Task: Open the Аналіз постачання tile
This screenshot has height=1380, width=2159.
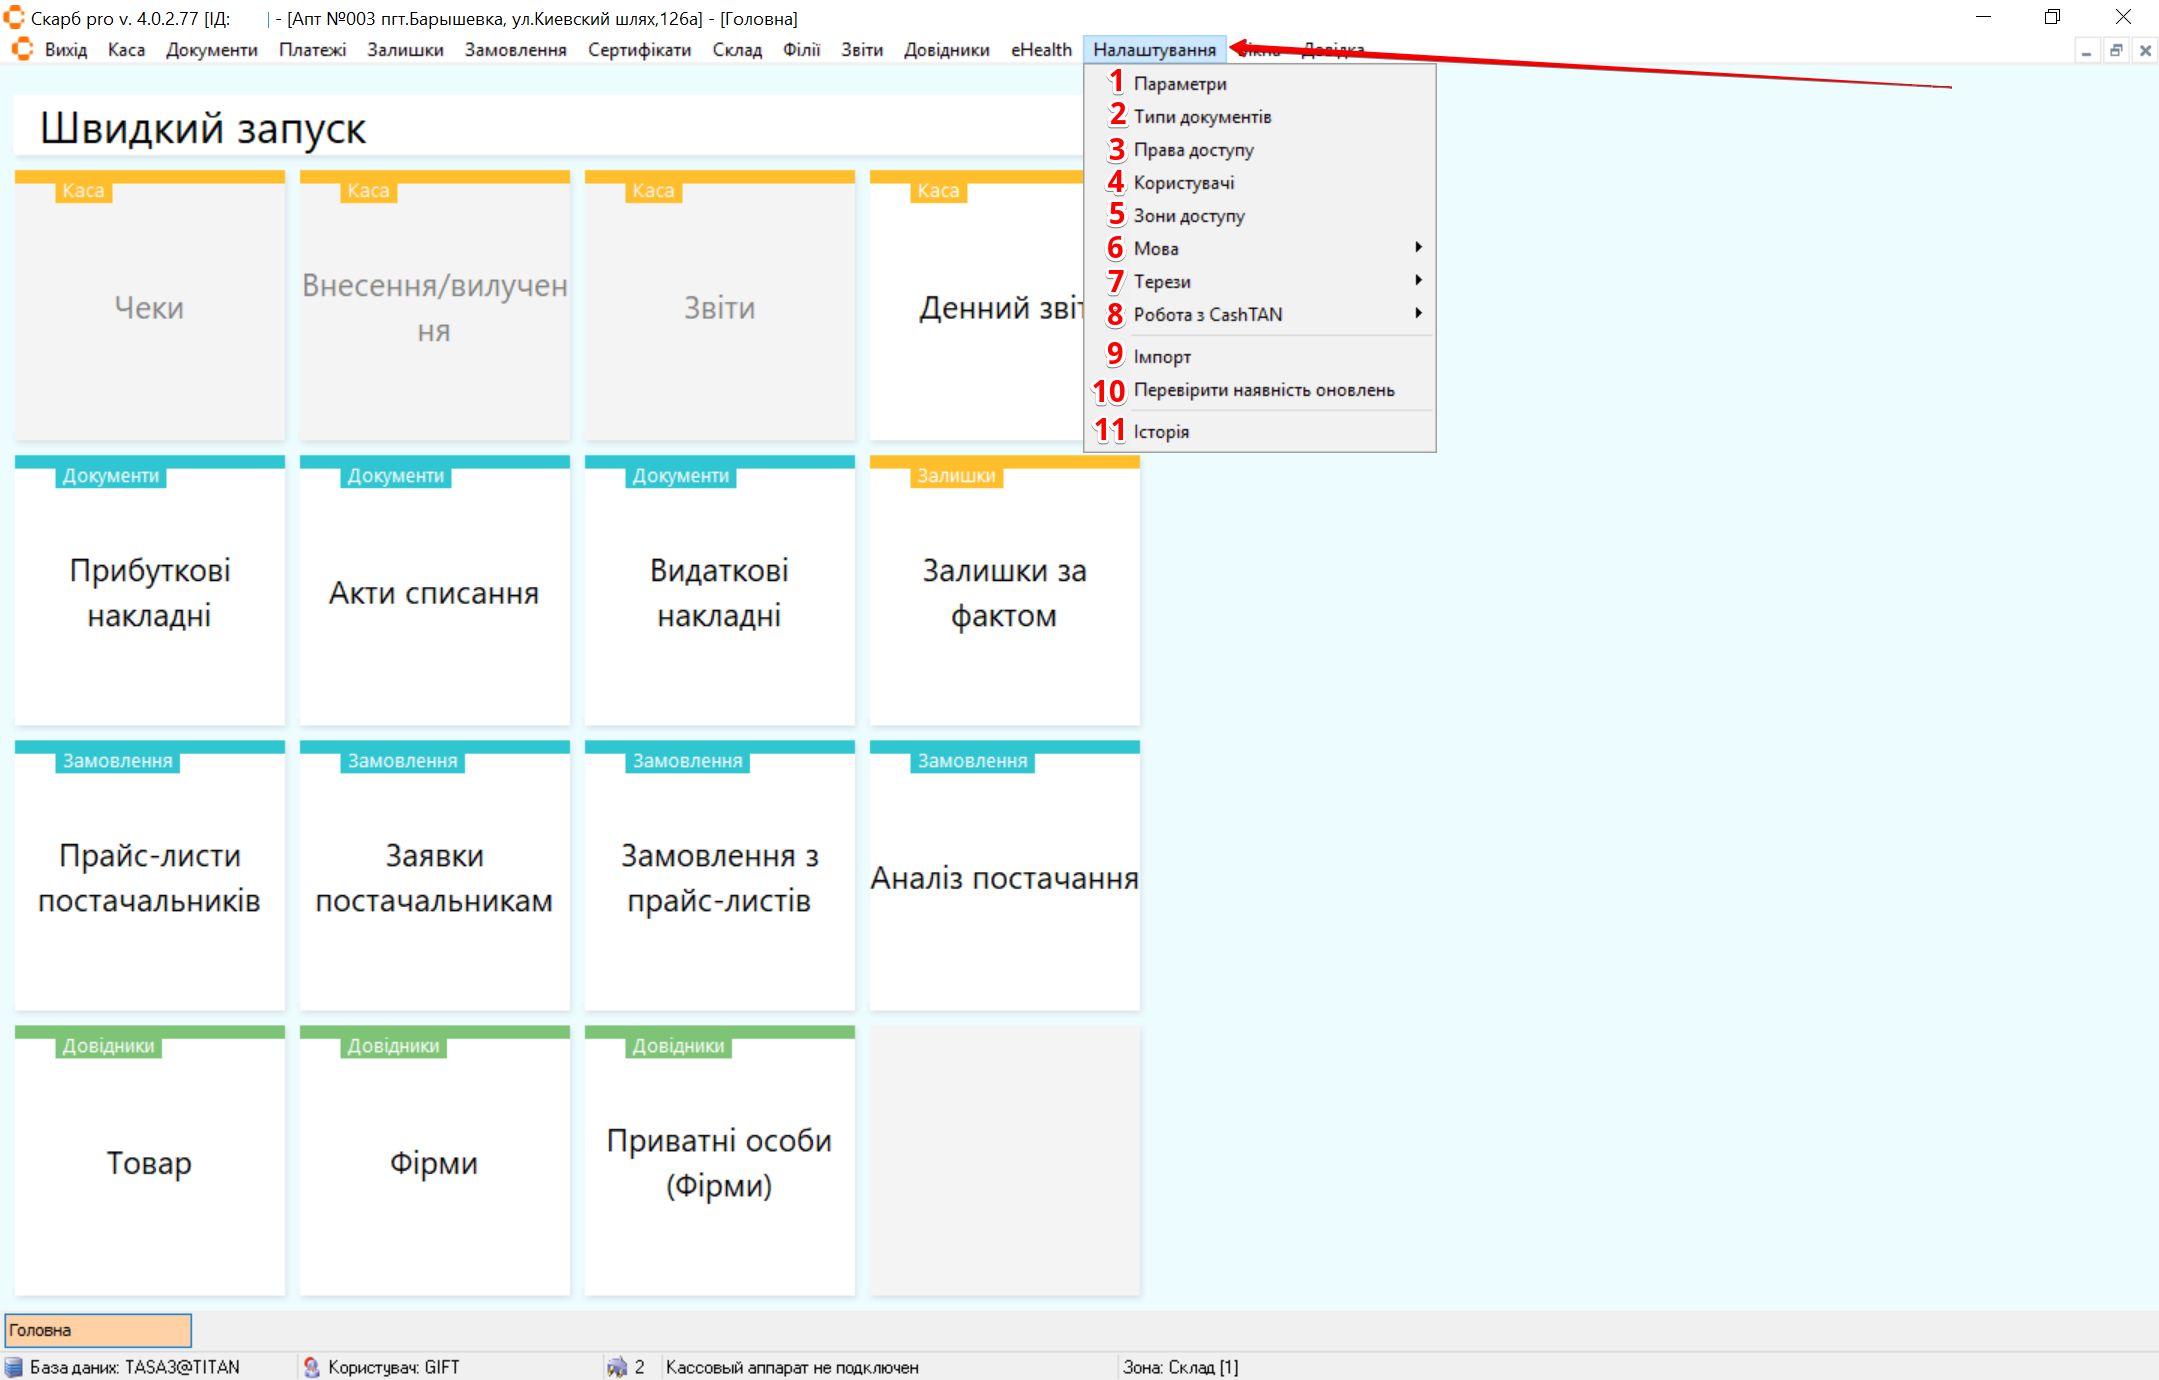Action: 1004,877
